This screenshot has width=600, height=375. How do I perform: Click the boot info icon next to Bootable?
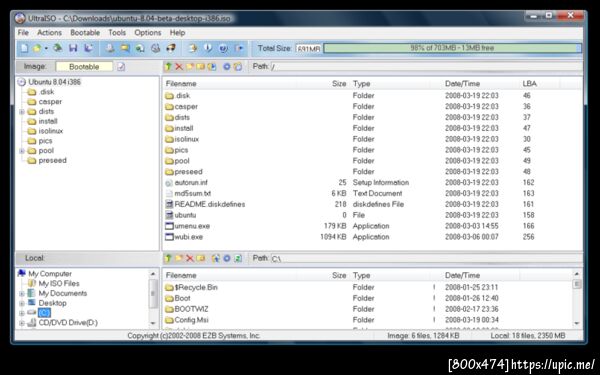pos(121,67)
